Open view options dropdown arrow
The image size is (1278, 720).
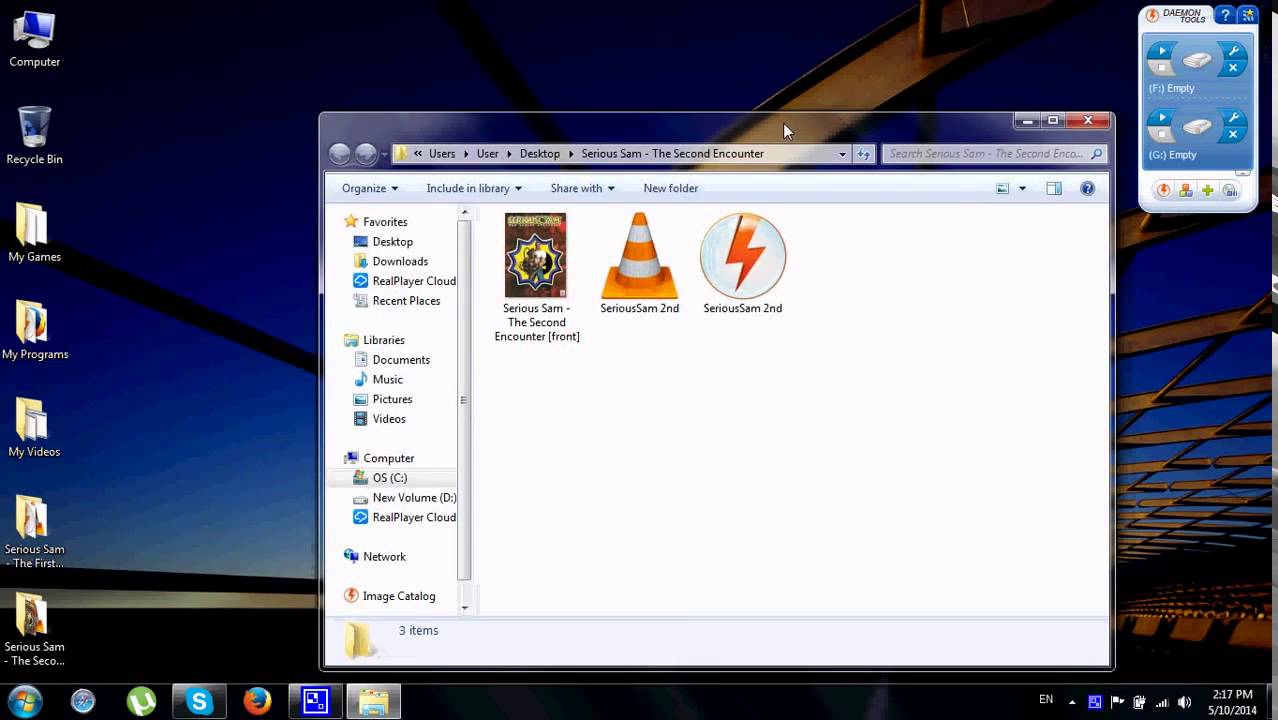[1022, 188]
